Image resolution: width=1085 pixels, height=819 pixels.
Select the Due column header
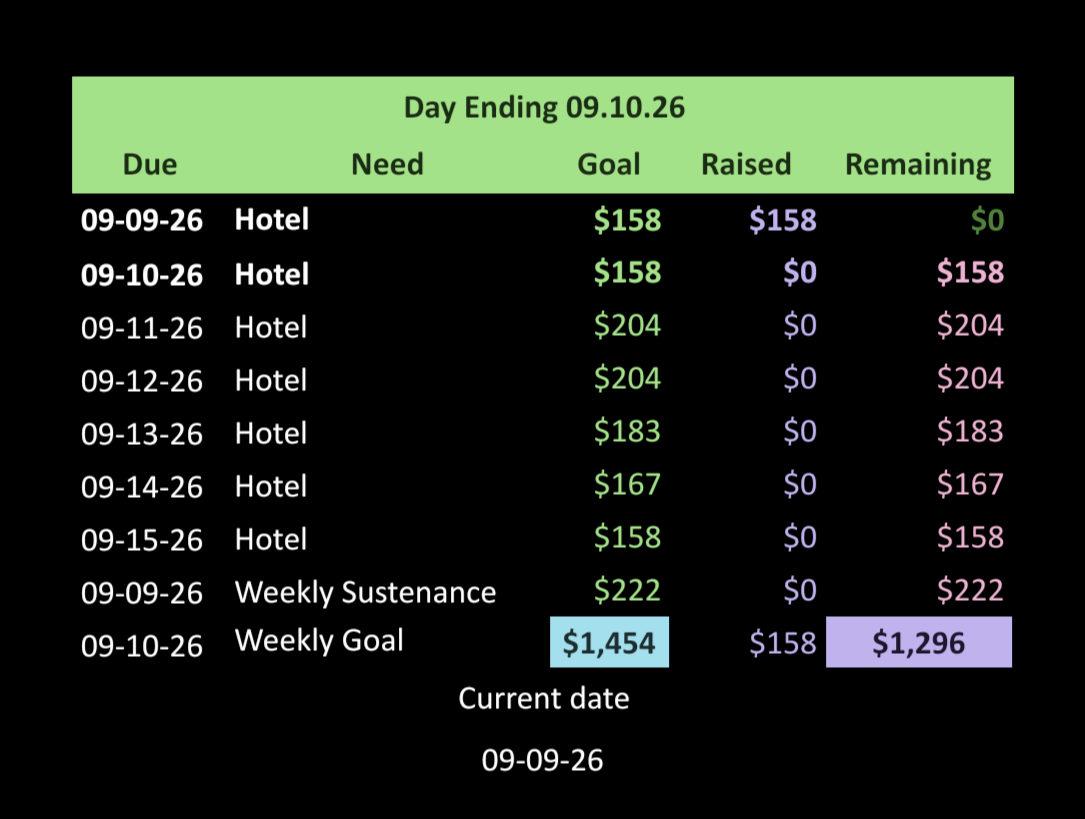click(x=149, y=165)
